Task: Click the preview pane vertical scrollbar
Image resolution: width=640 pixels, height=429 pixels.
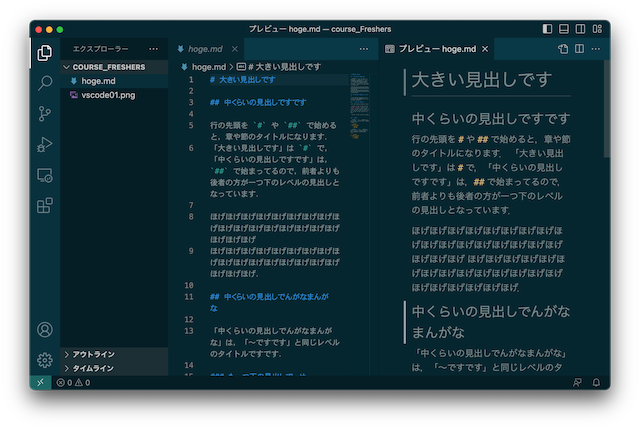Action: [x=607, y=109]
